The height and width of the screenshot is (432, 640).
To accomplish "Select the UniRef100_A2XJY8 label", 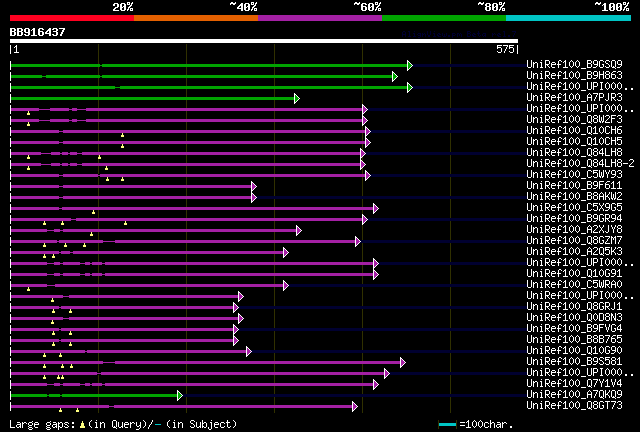I will click(x=574, y=229).
